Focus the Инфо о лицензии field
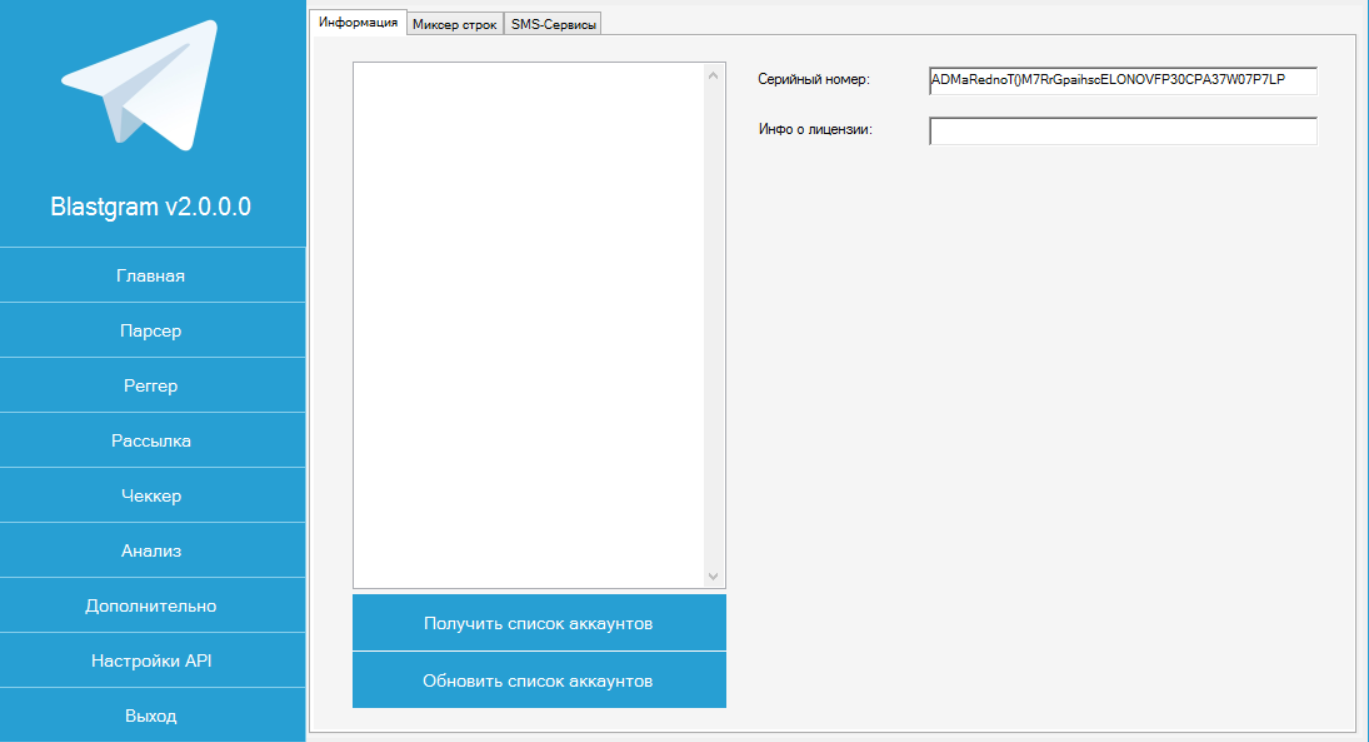The width and height of the screenshot is (1369, 742). click(x=1122, y=131)
